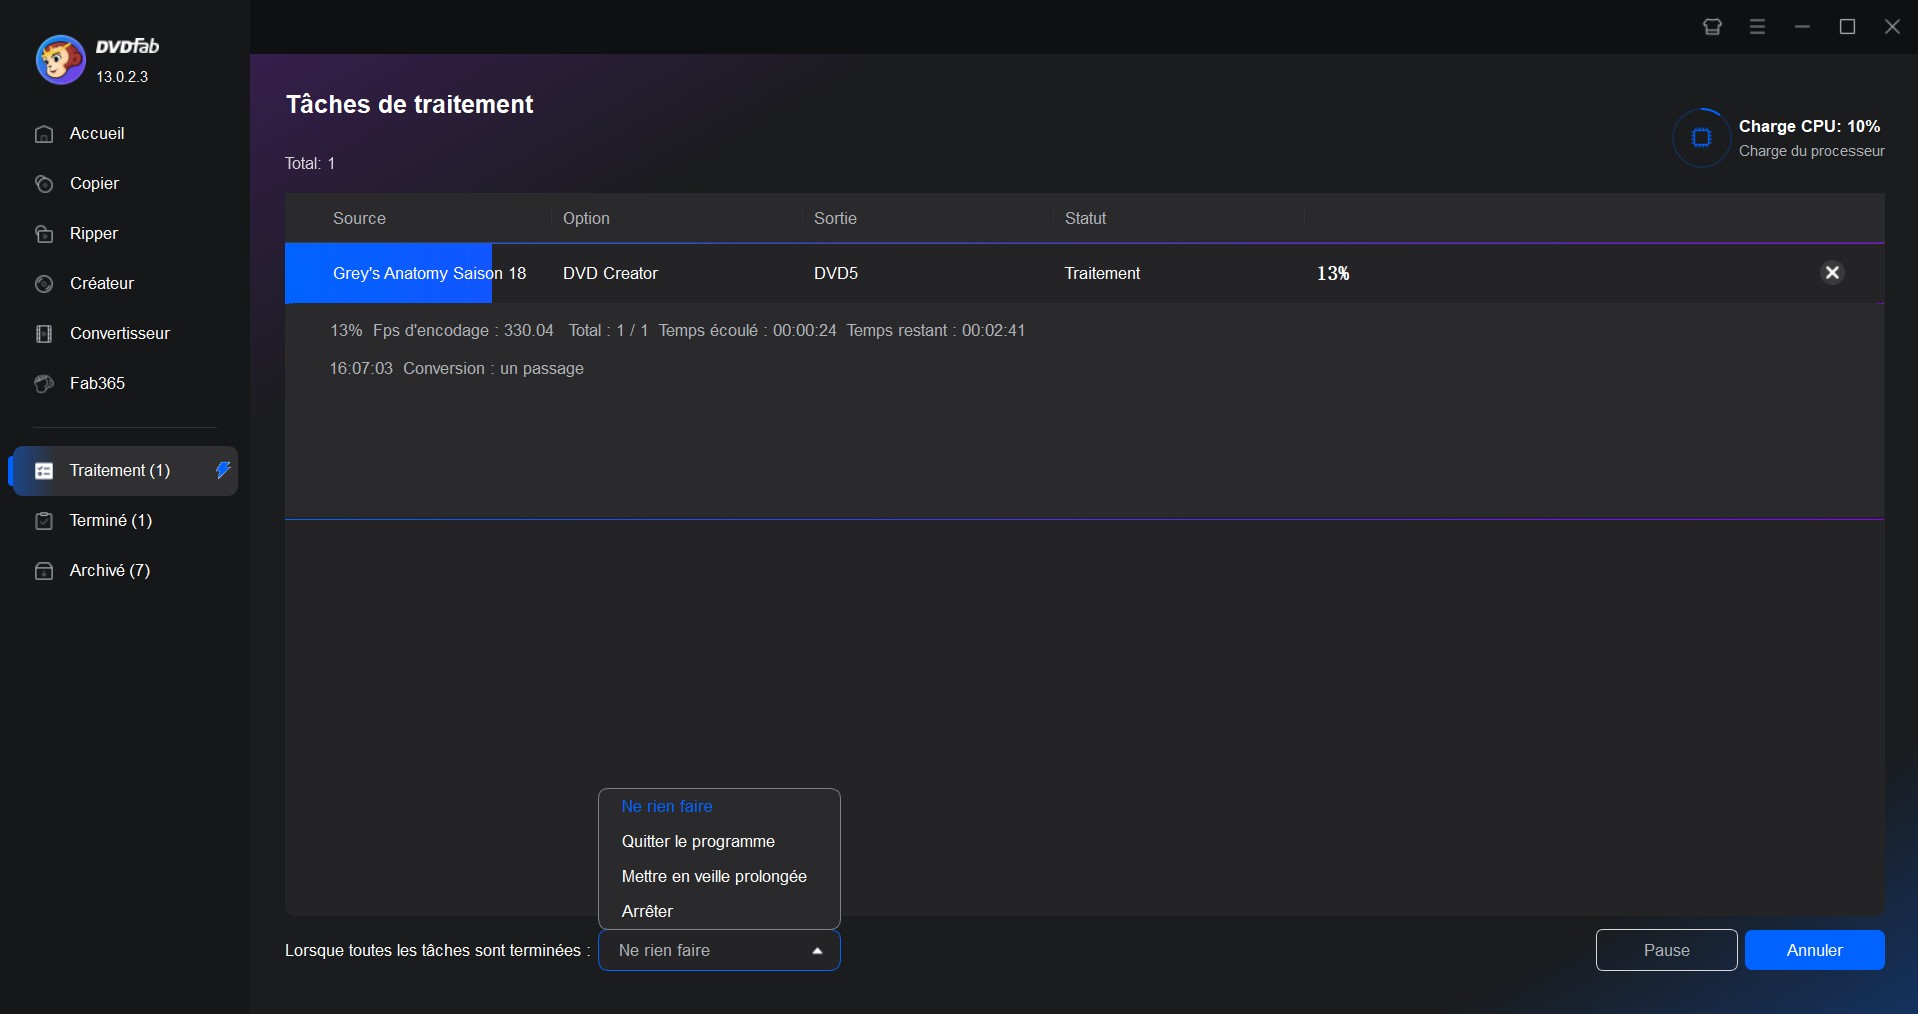
Task: Select the Copier disc icon
Action: pyautogui.click(x=44, y=184)
